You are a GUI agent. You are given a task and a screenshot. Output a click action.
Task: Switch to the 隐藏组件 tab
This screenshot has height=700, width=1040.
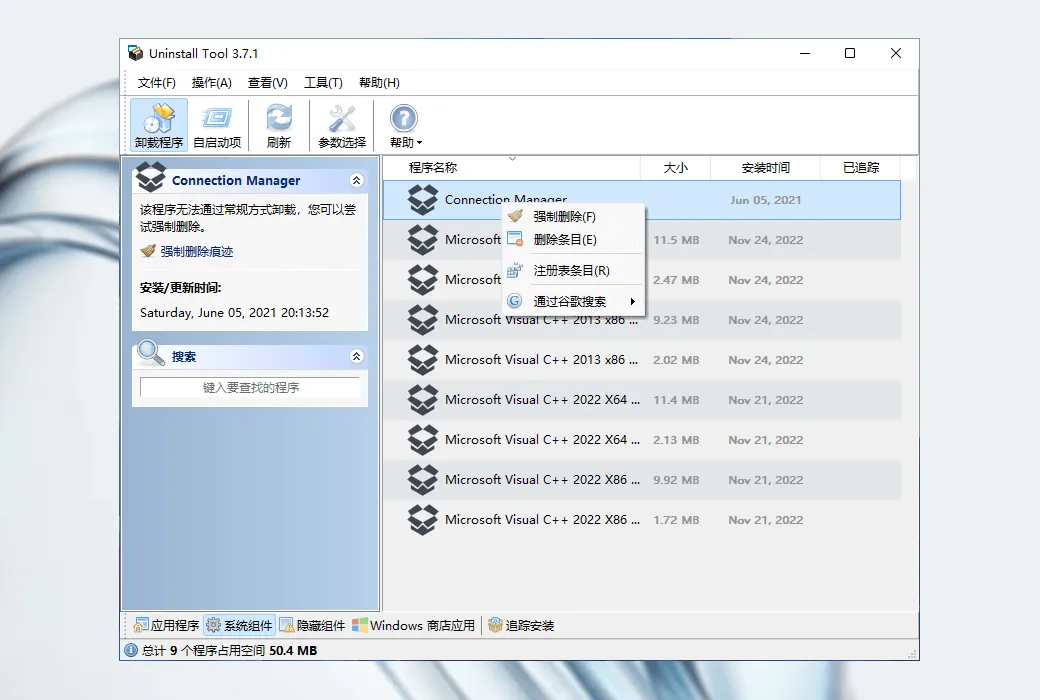click(x=312, y=625)
